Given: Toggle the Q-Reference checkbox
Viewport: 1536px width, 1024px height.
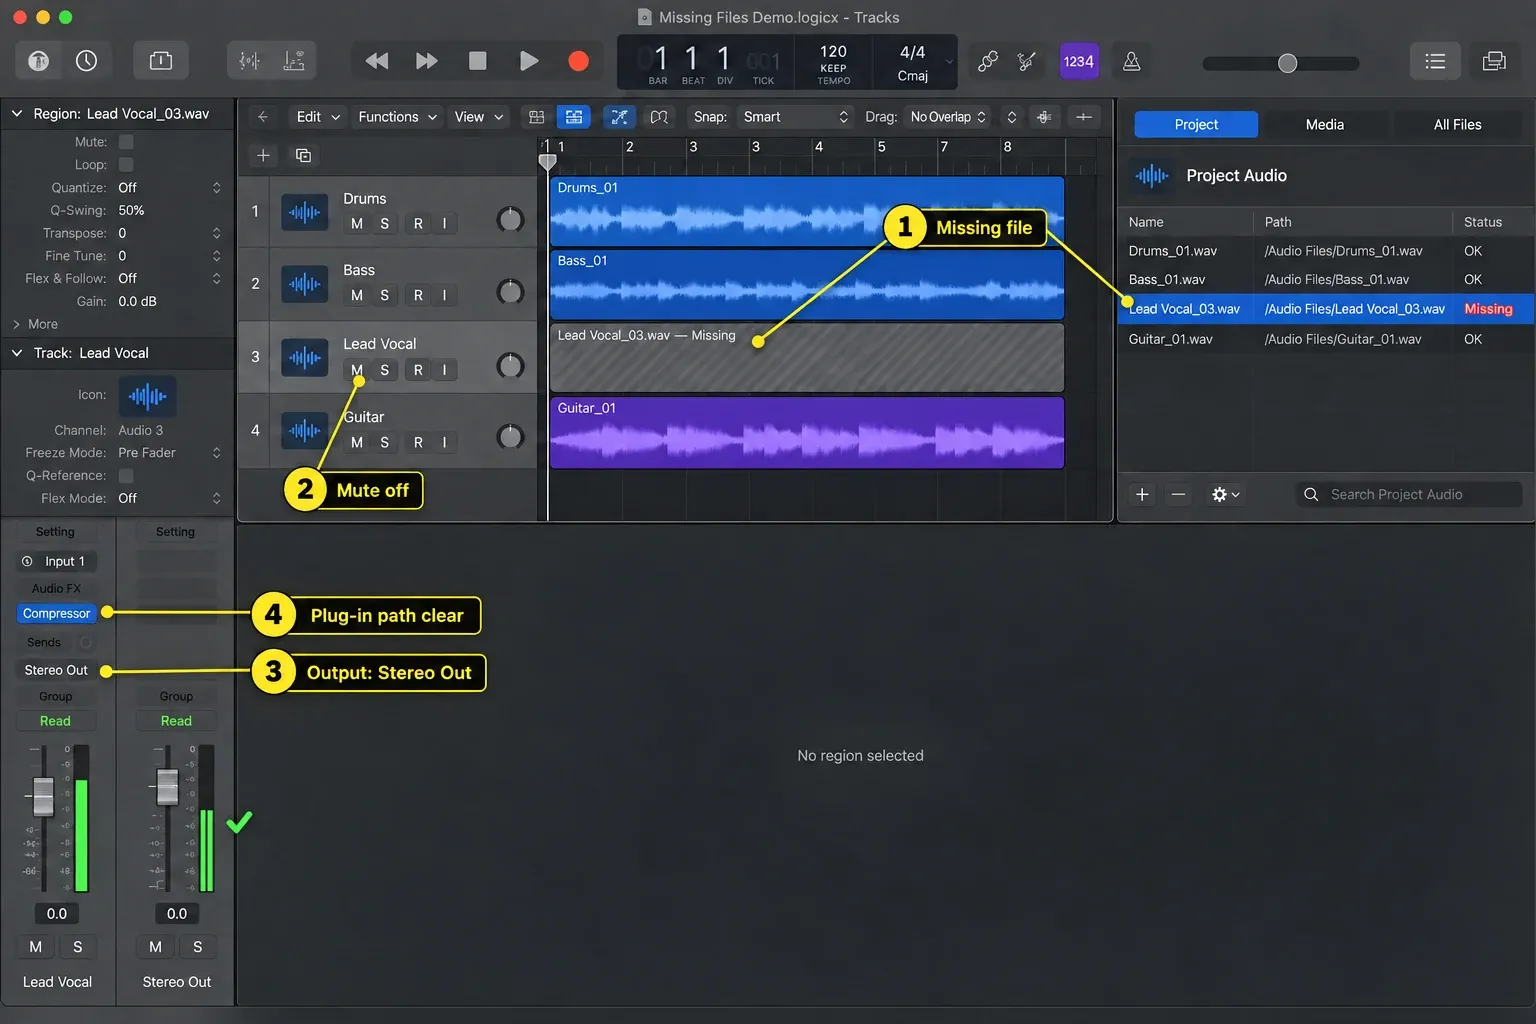Looking at the screenshot, I should (x=126, y=476).
